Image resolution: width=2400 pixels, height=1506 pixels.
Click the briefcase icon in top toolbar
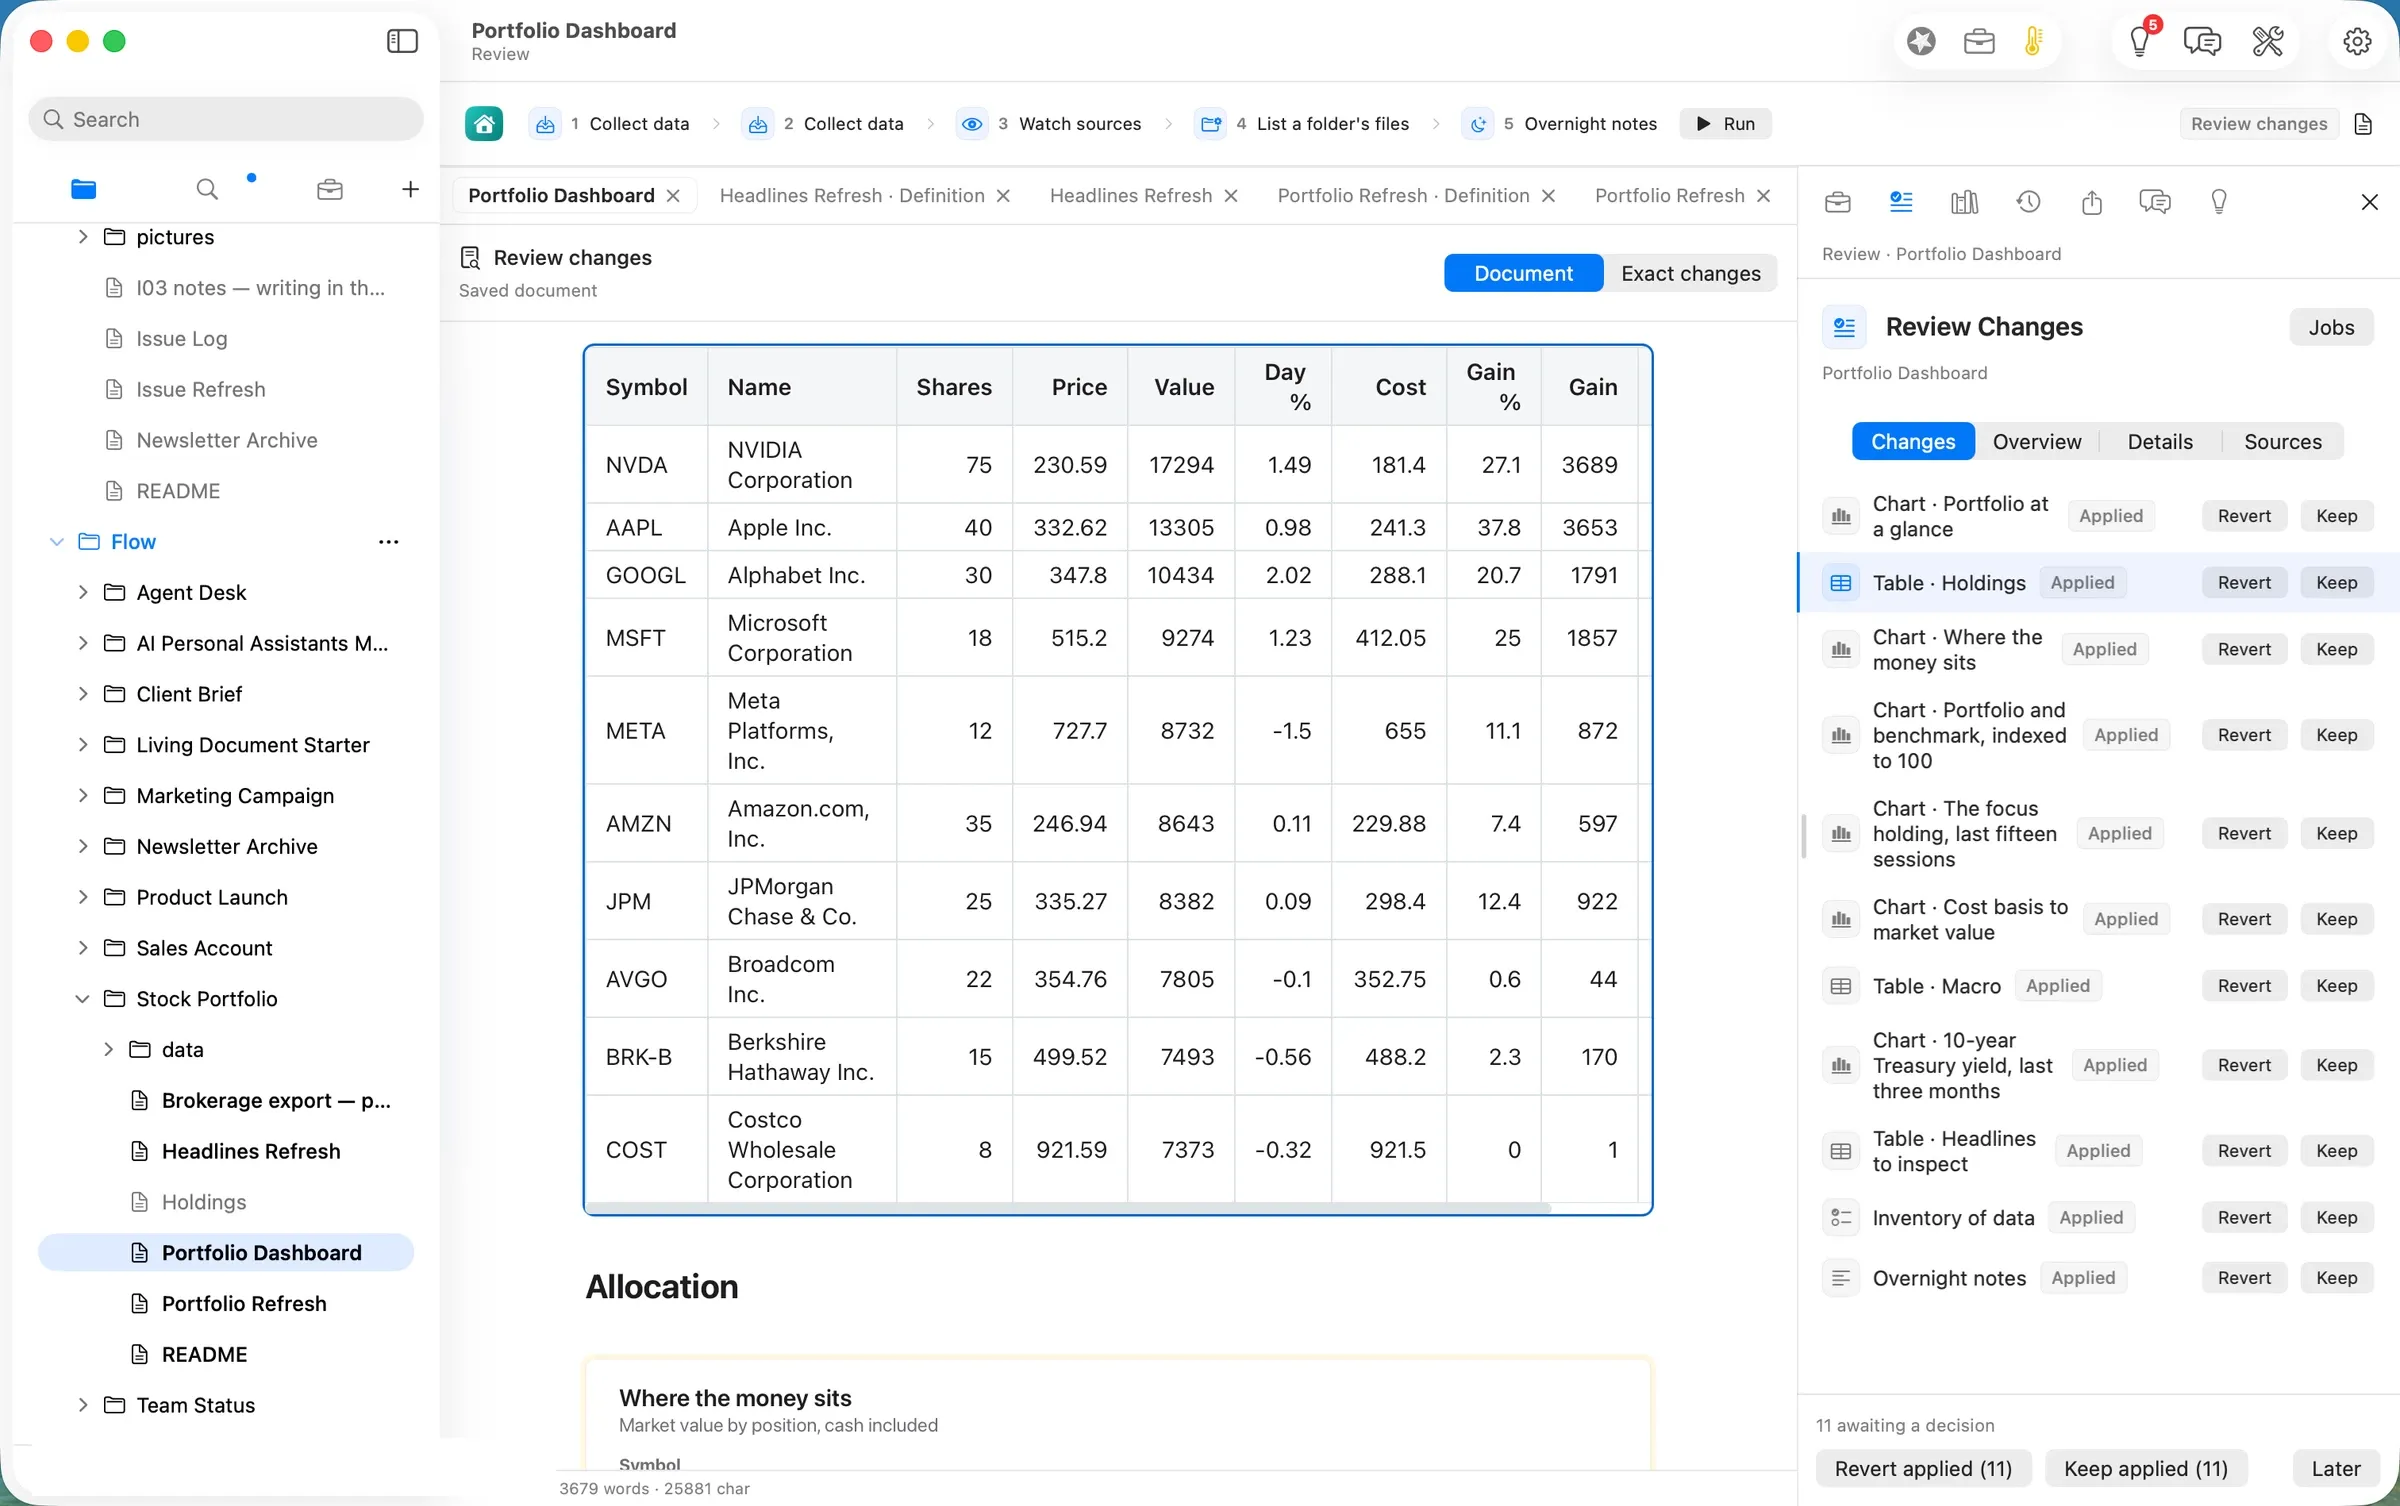(x=1979, y=41)
